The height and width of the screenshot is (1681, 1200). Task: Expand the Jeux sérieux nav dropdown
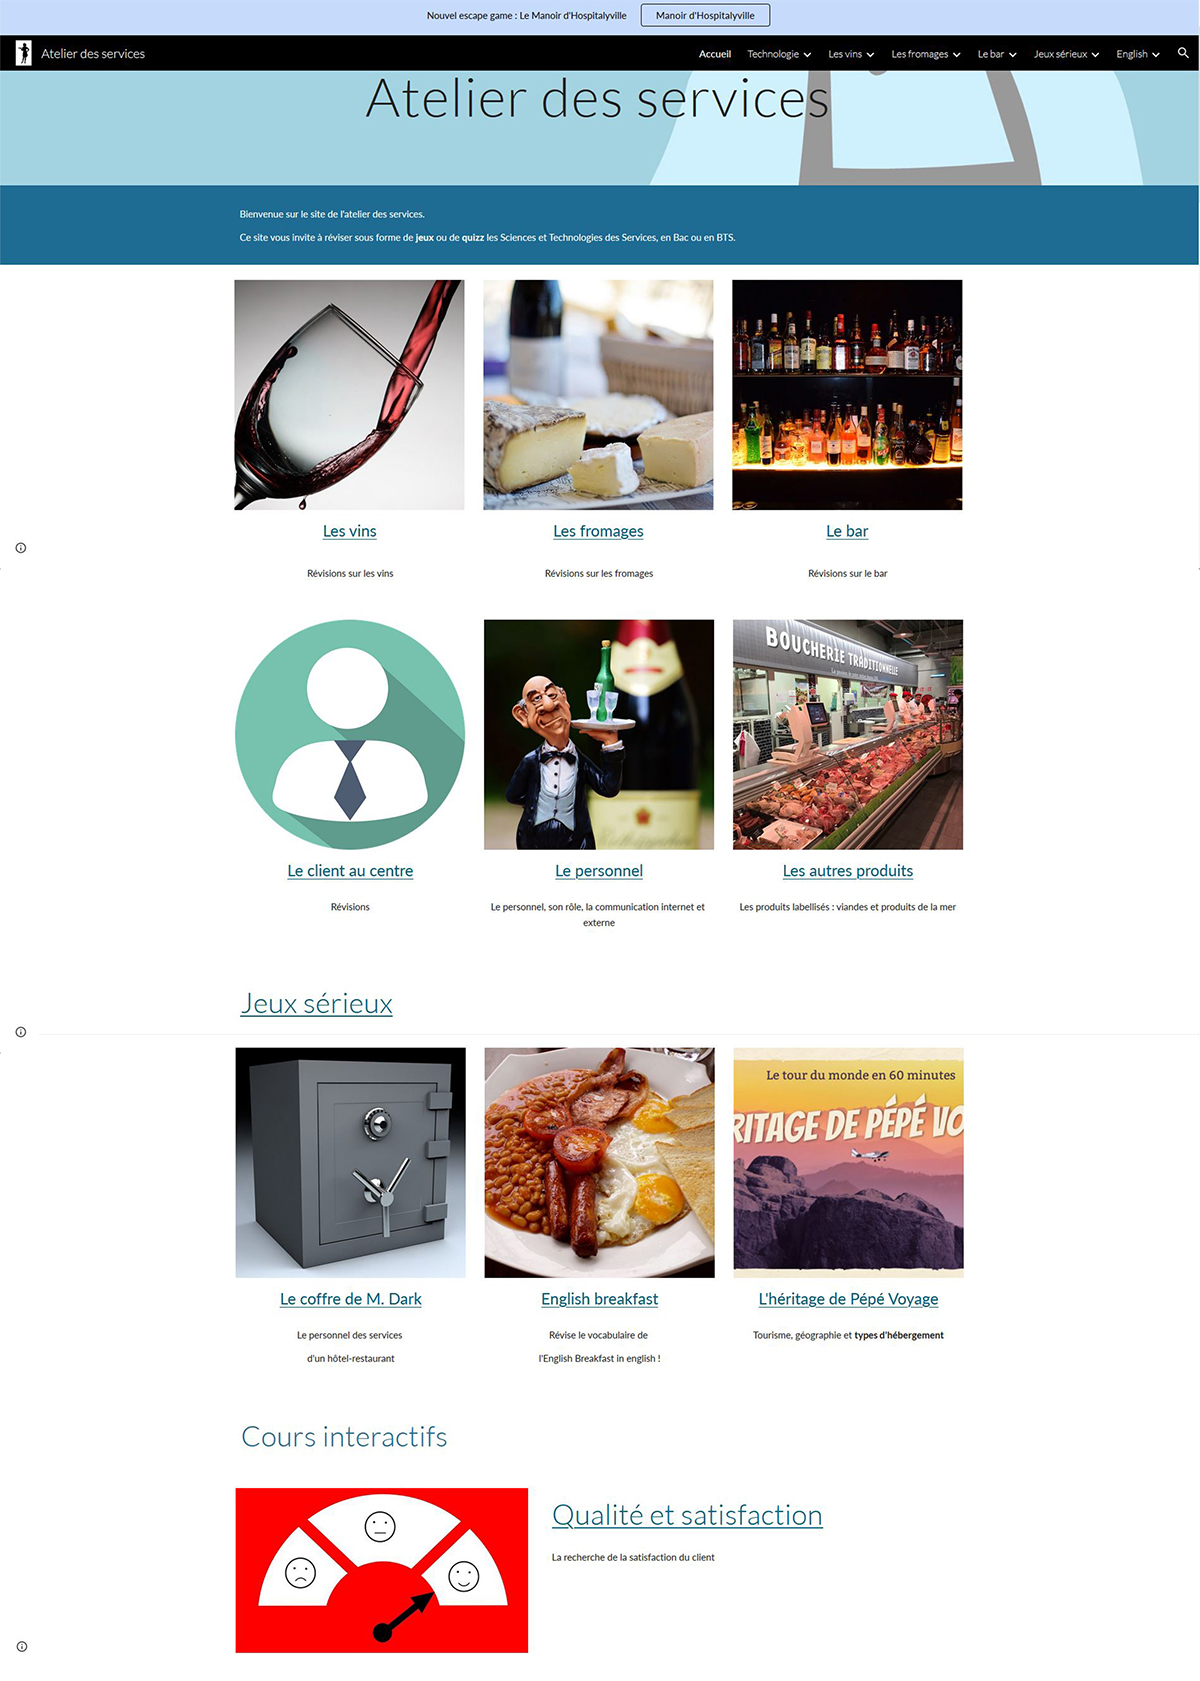point(1066,54)
